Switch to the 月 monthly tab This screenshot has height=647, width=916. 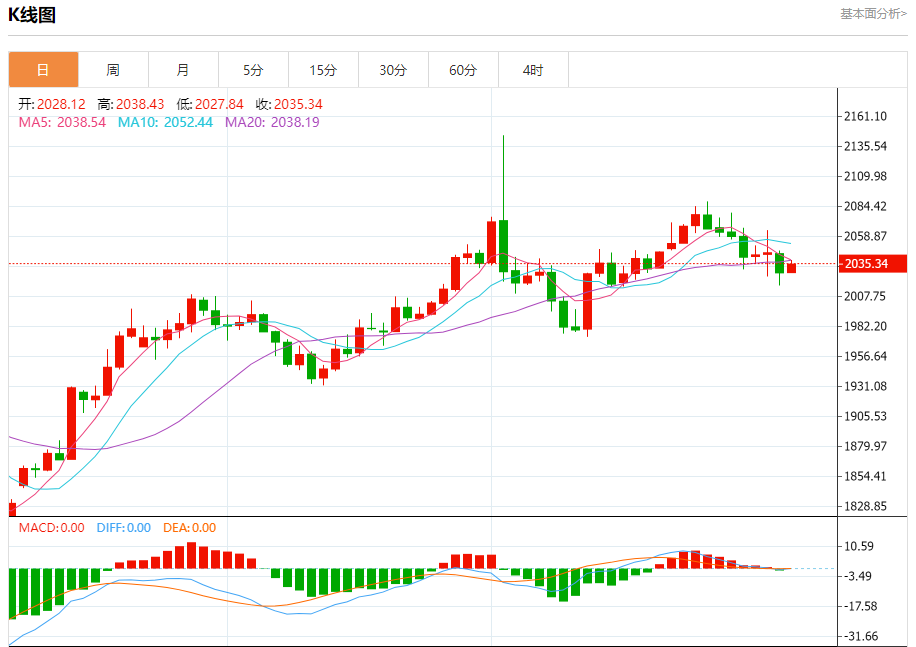183,70
